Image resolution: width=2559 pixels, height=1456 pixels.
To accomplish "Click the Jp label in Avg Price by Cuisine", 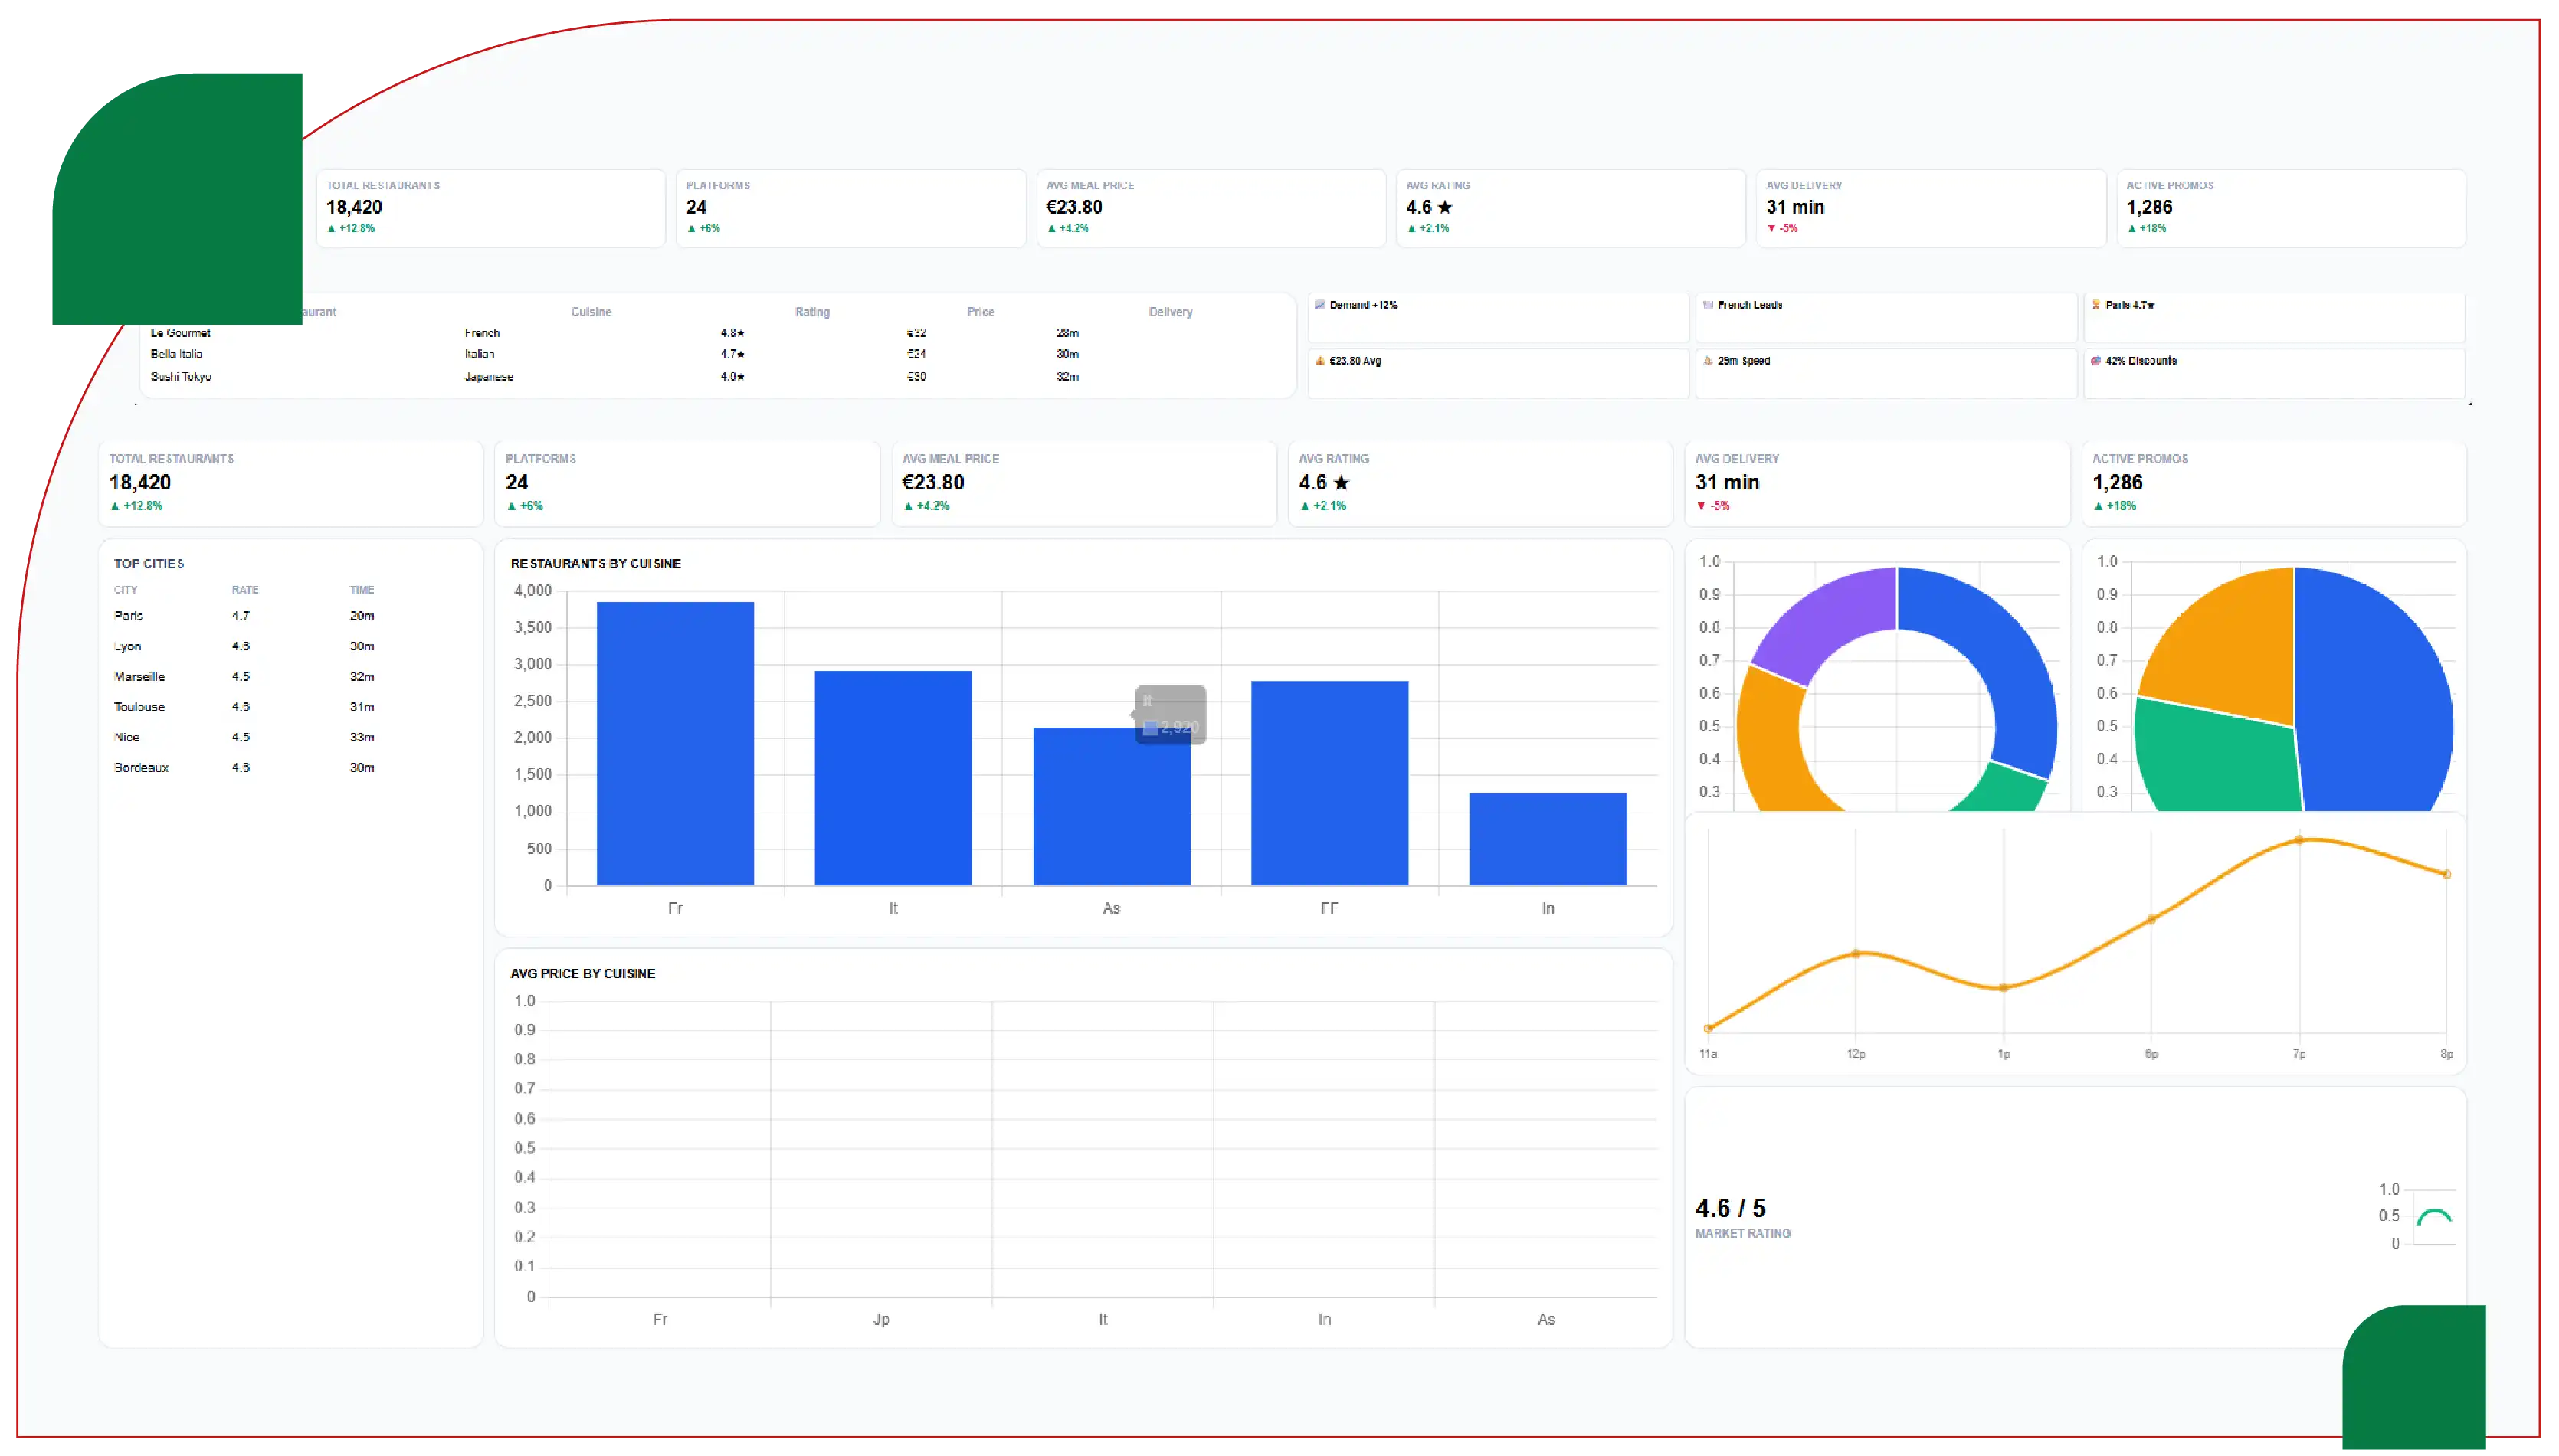I will 881,1320.
